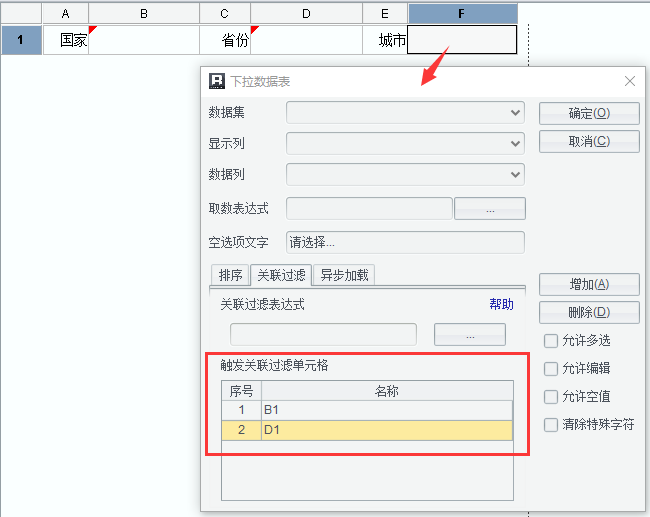Click column header C
Viewport: 650px width, 517px height.
(x=225, y=14)
